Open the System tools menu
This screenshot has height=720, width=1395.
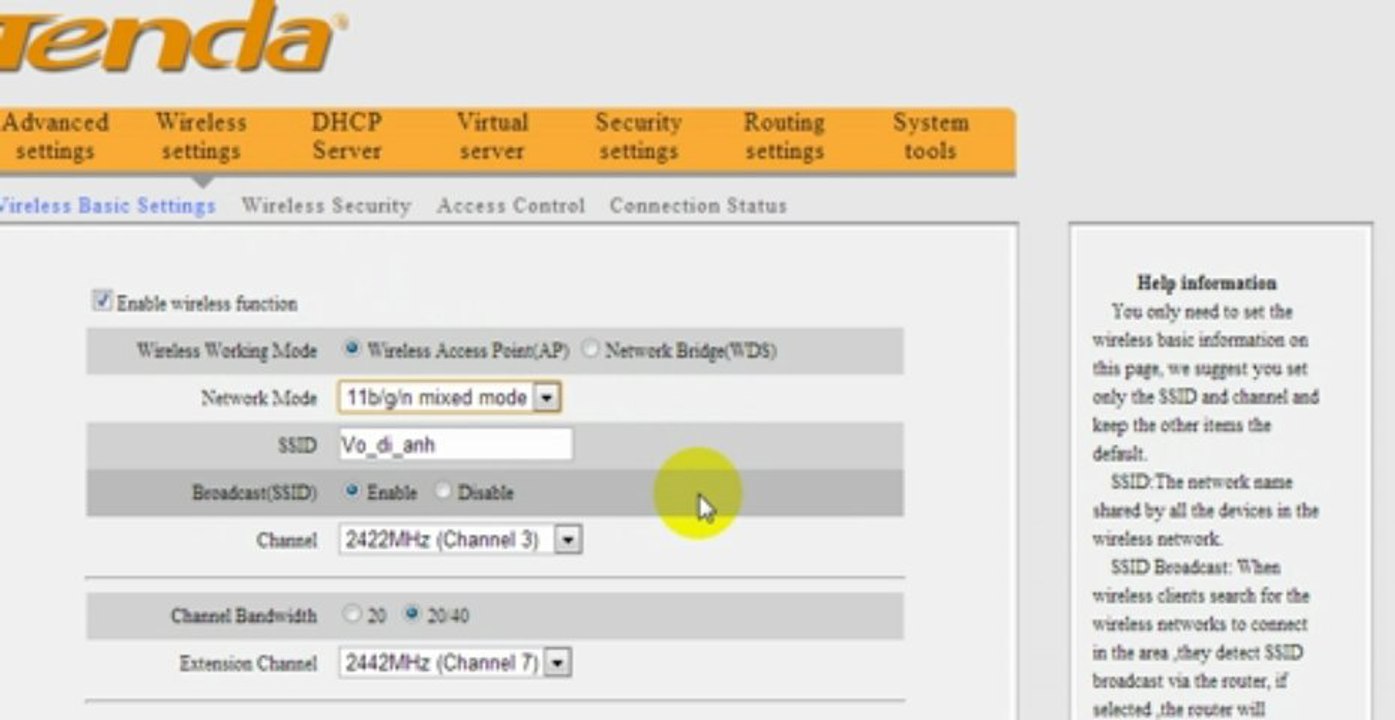coord(930,137)
